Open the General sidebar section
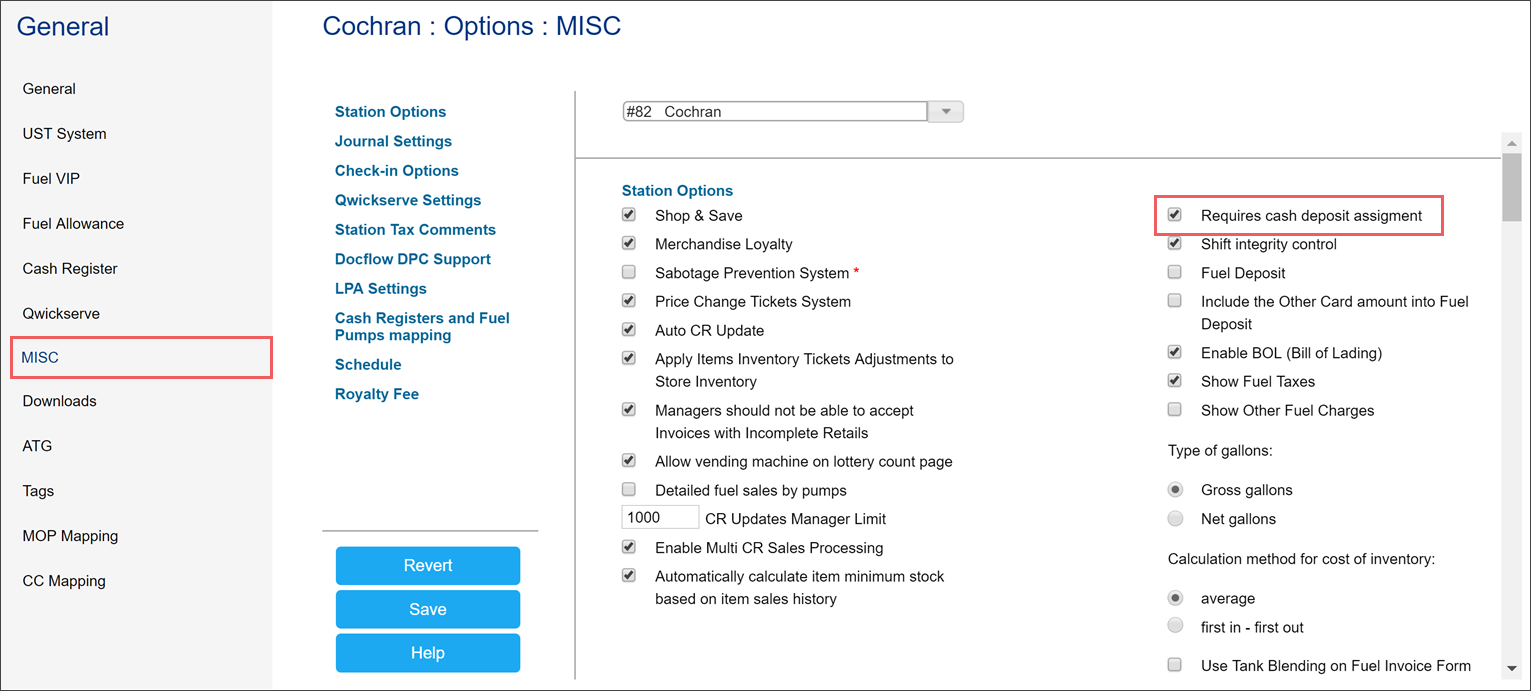Image resolution: width=1531 pixels, height=691 pixels. point(49,89)
